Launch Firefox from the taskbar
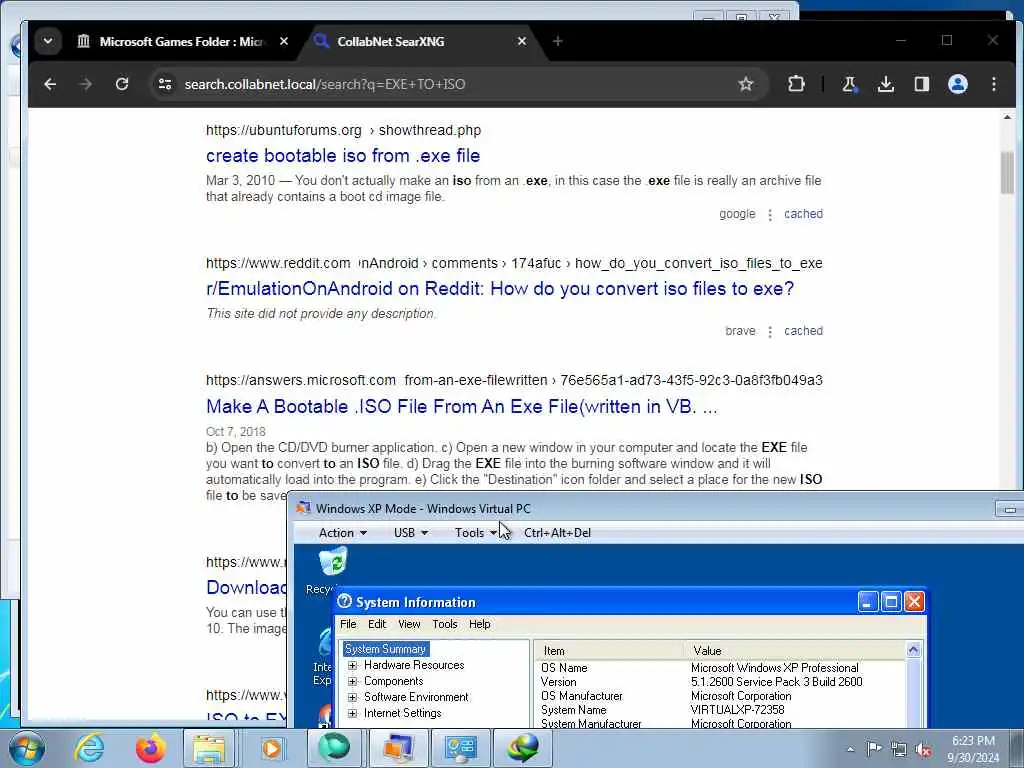The height and width of the screenshot is (768, 1024). pyautogui.click(x=150, y=748)
